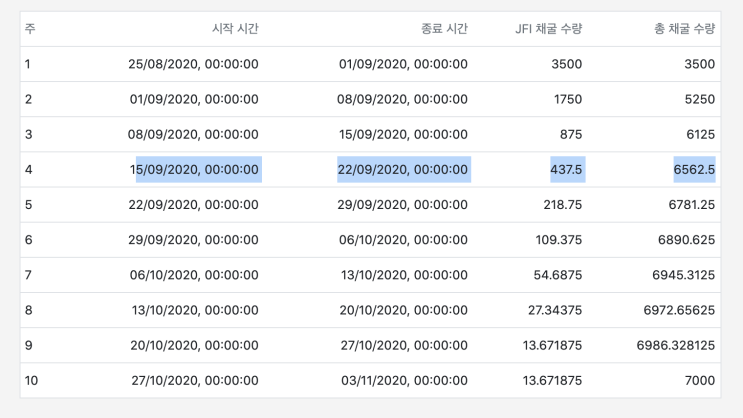
Task: Click week number 10 cell
Action: tap(31, 380)
